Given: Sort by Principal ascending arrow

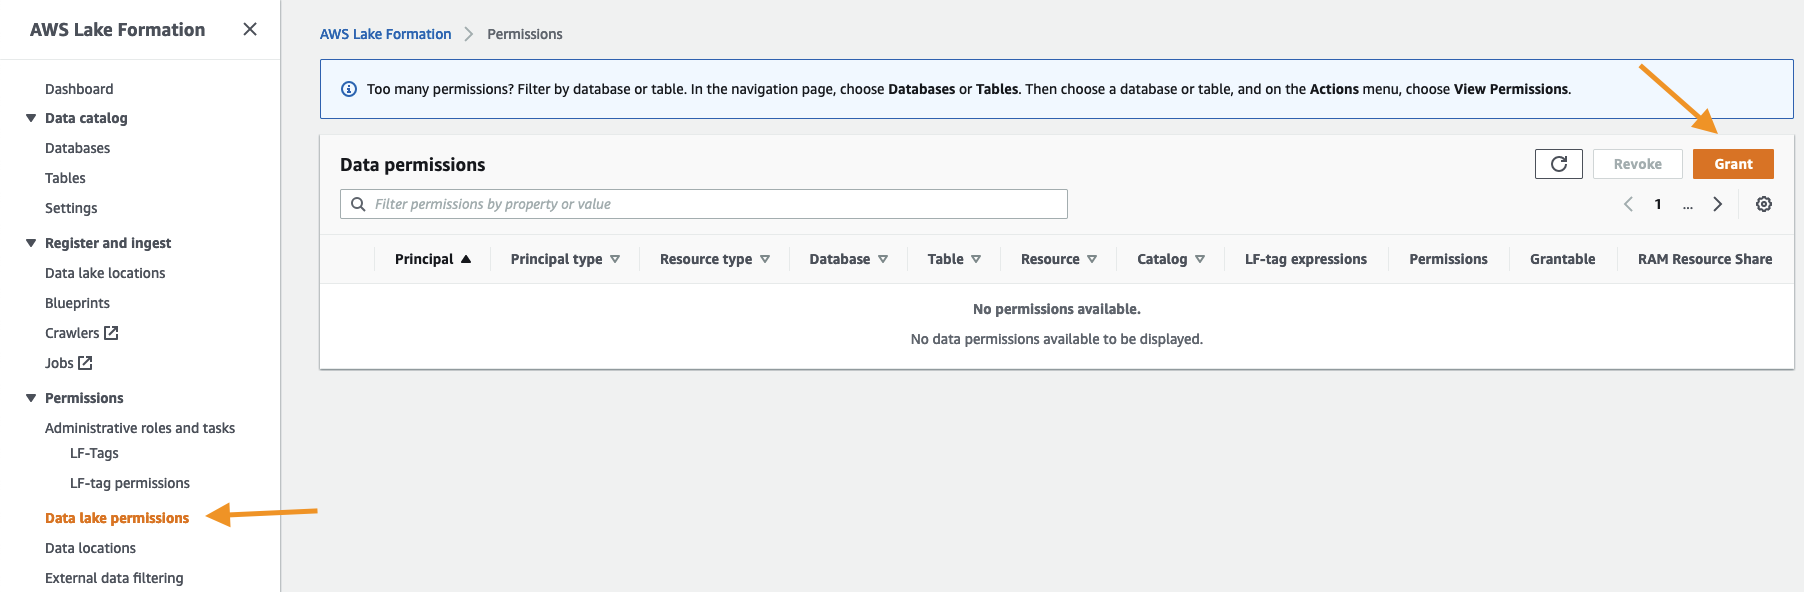Looking at the screenshot, I should [466, 259].
